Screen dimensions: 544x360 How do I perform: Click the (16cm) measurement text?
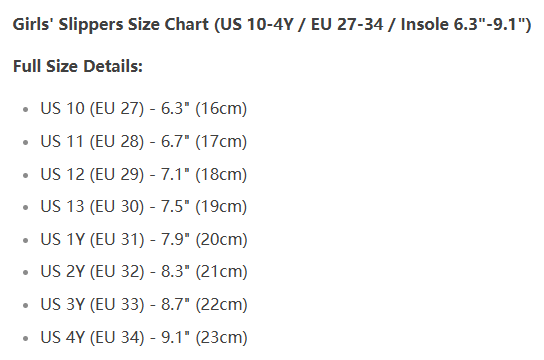click(221, 108)
